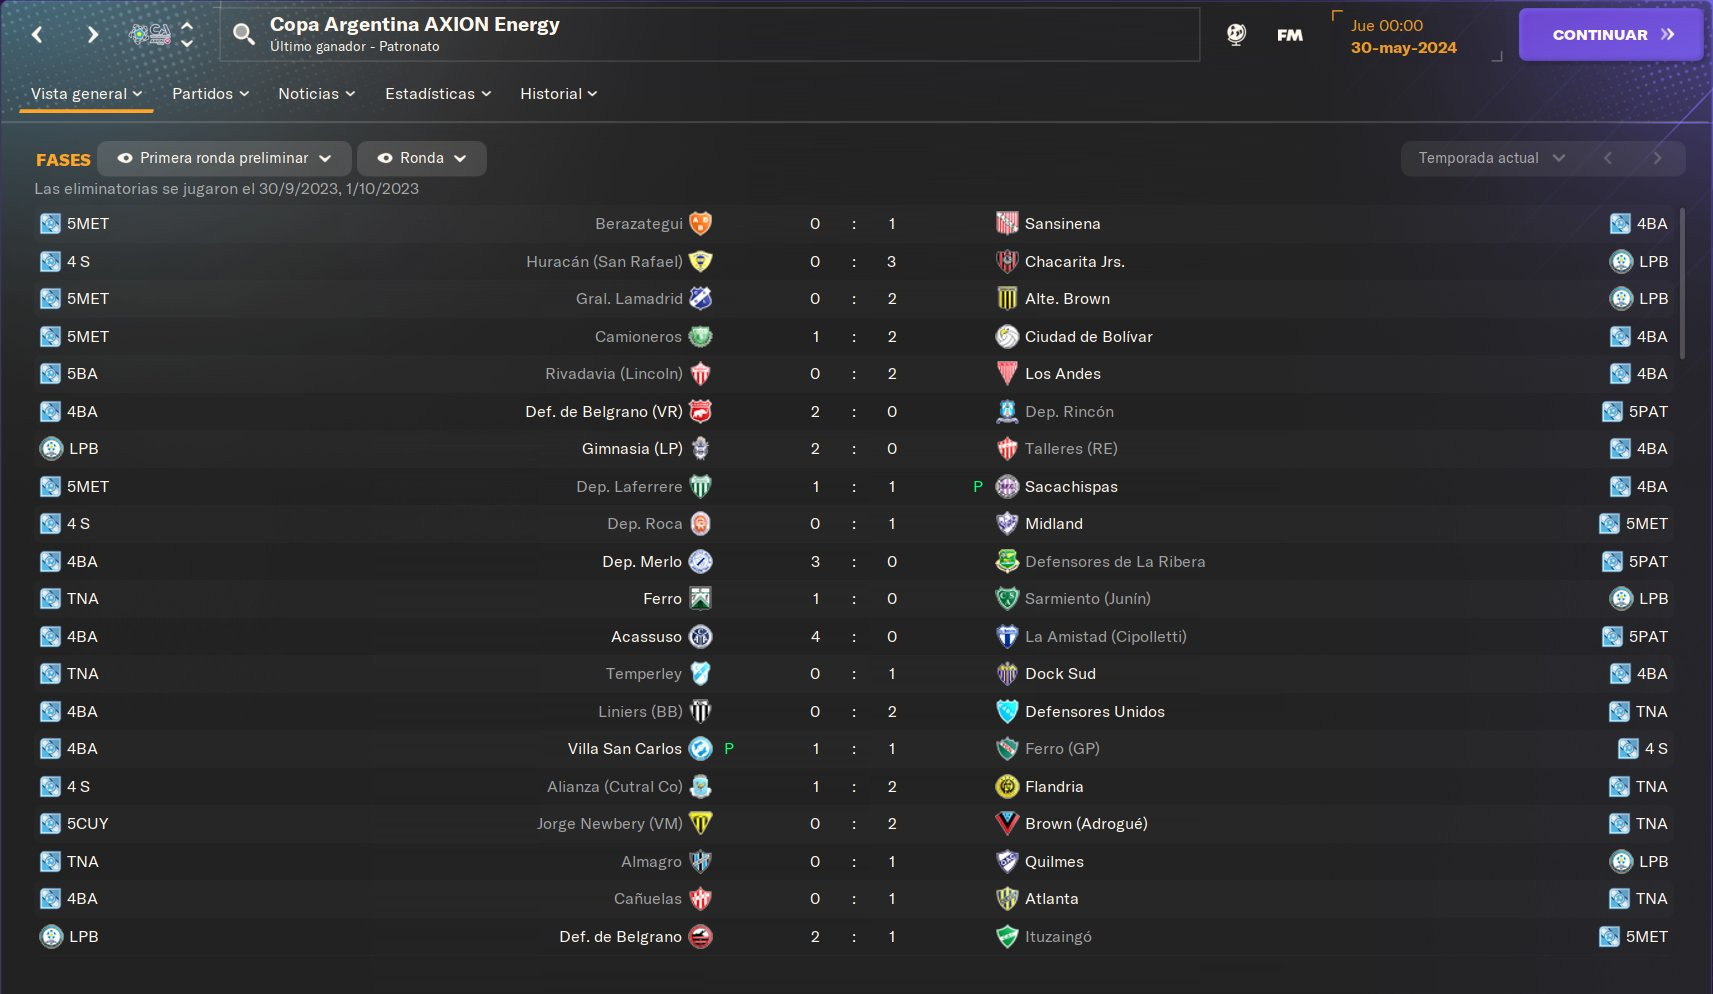Open the FM logo menu
This screenshot has height=994, width=1713.
click(x=1290, y=35)
